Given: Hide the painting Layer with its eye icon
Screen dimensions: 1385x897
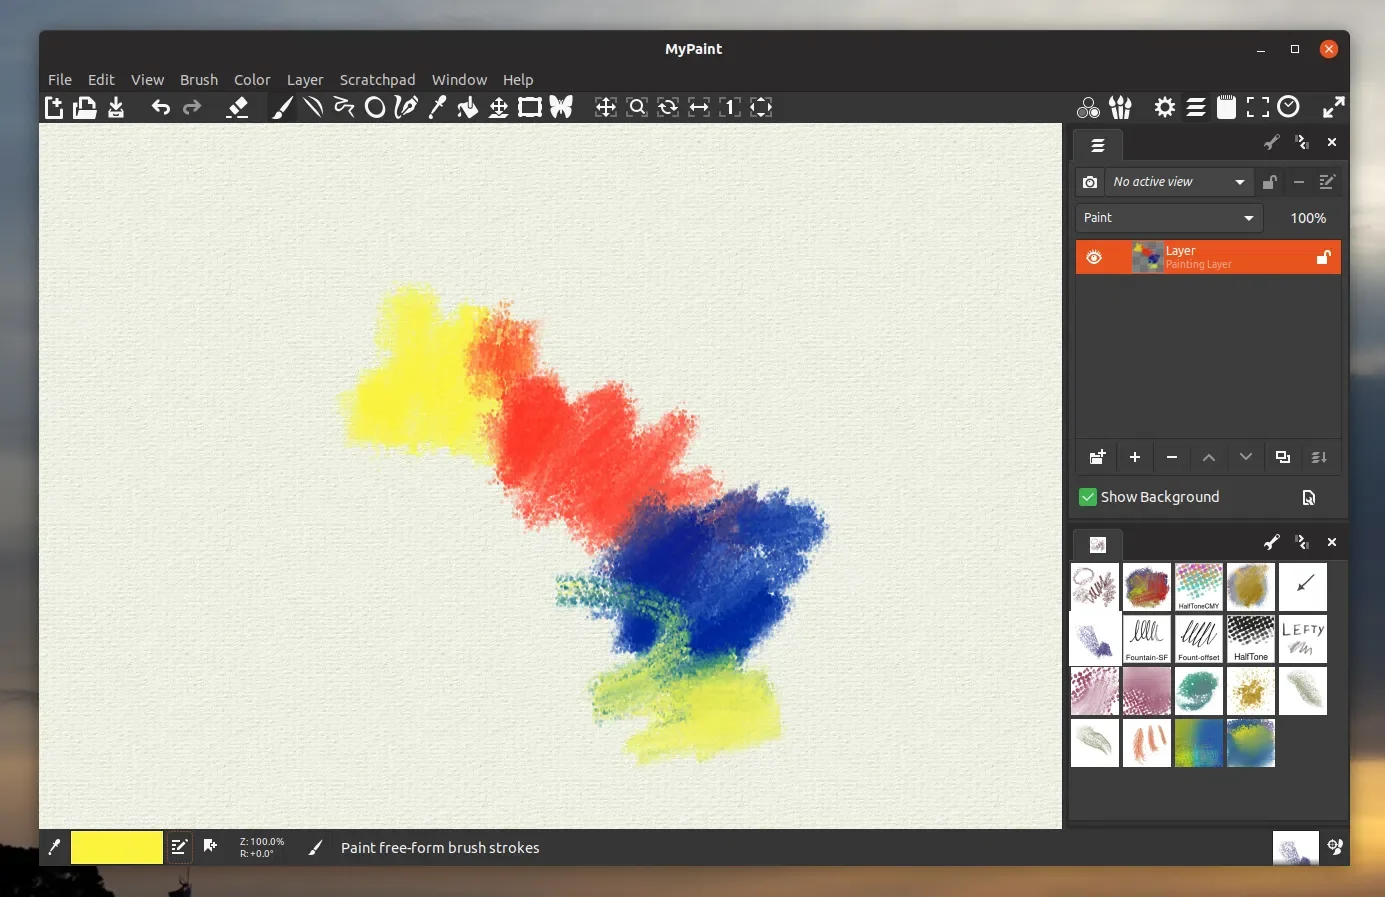Looking at the screenshot, I should click(1093, 257).
